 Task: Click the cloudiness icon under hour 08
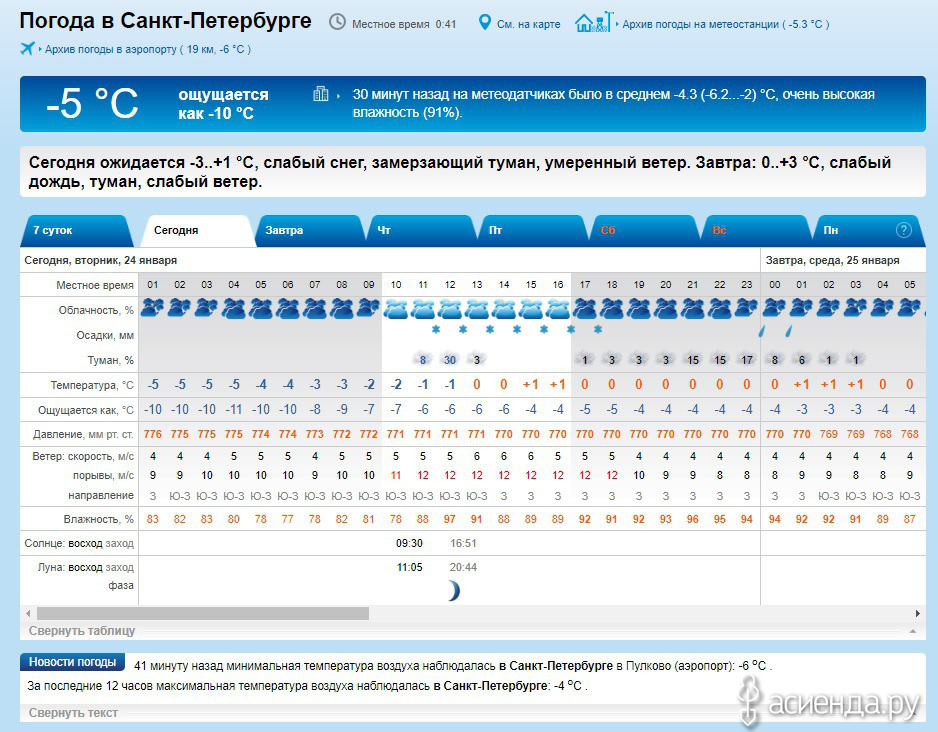pyautogui.click(x=342, y=309)
